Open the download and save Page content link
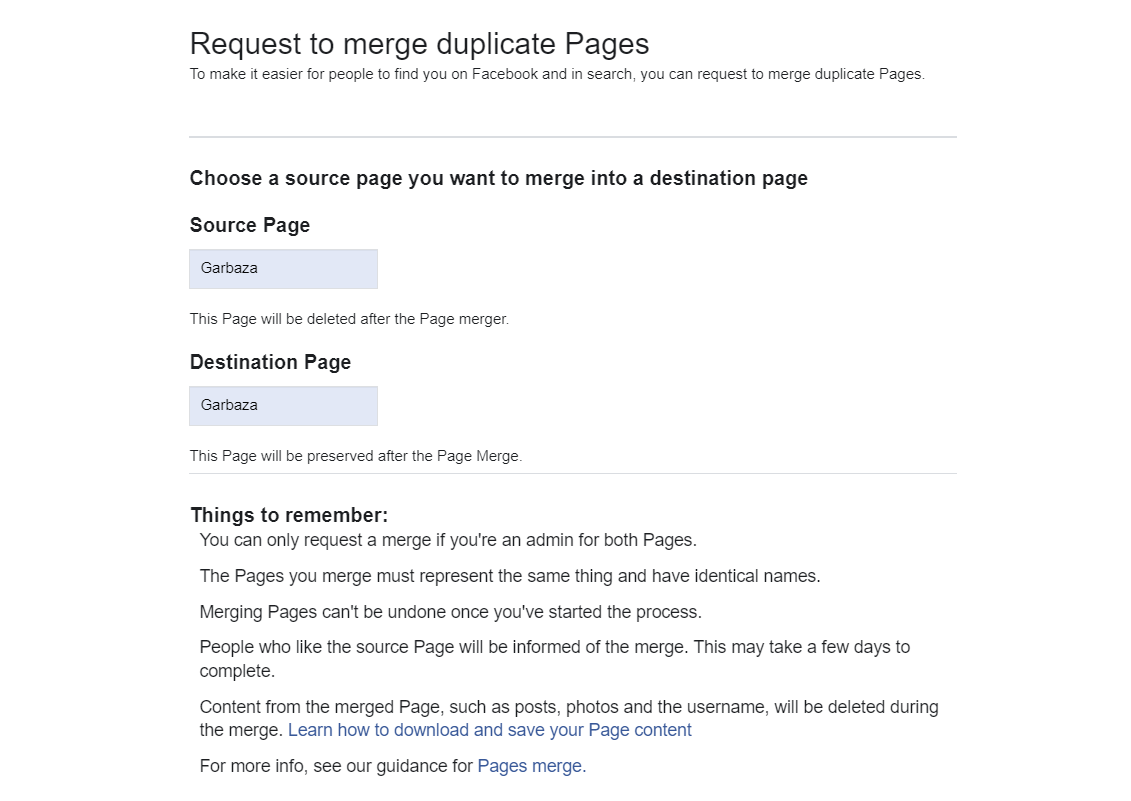The image size is (1131, 801). (489, 730)
